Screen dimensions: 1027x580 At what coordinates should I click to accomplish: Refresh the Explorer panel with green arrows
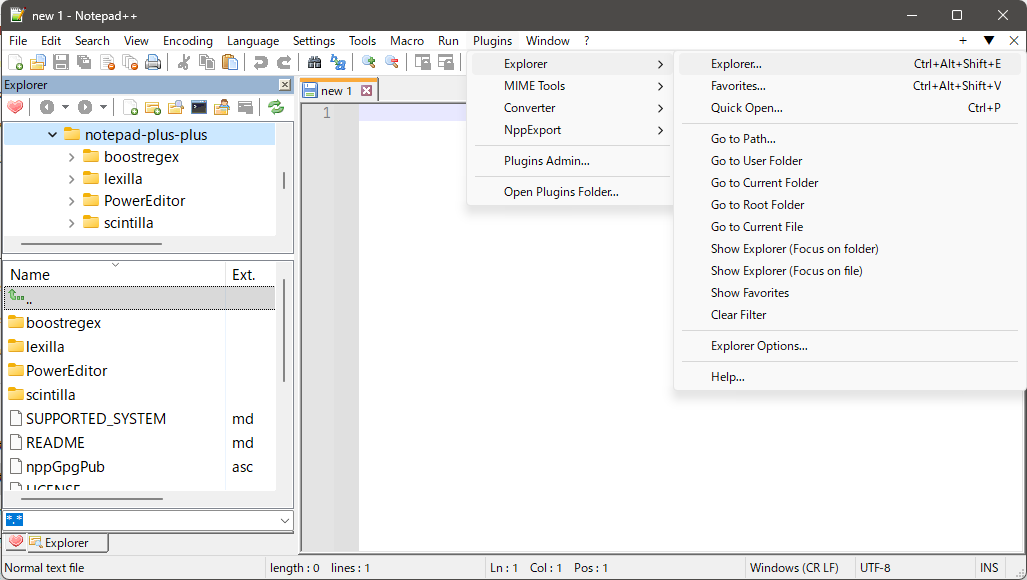276,107
